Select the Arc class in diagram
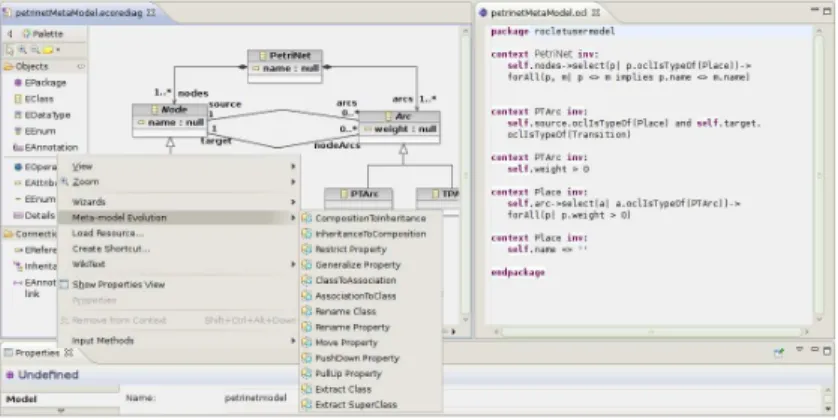Screen dimensions: 838x420 [399, 127]
